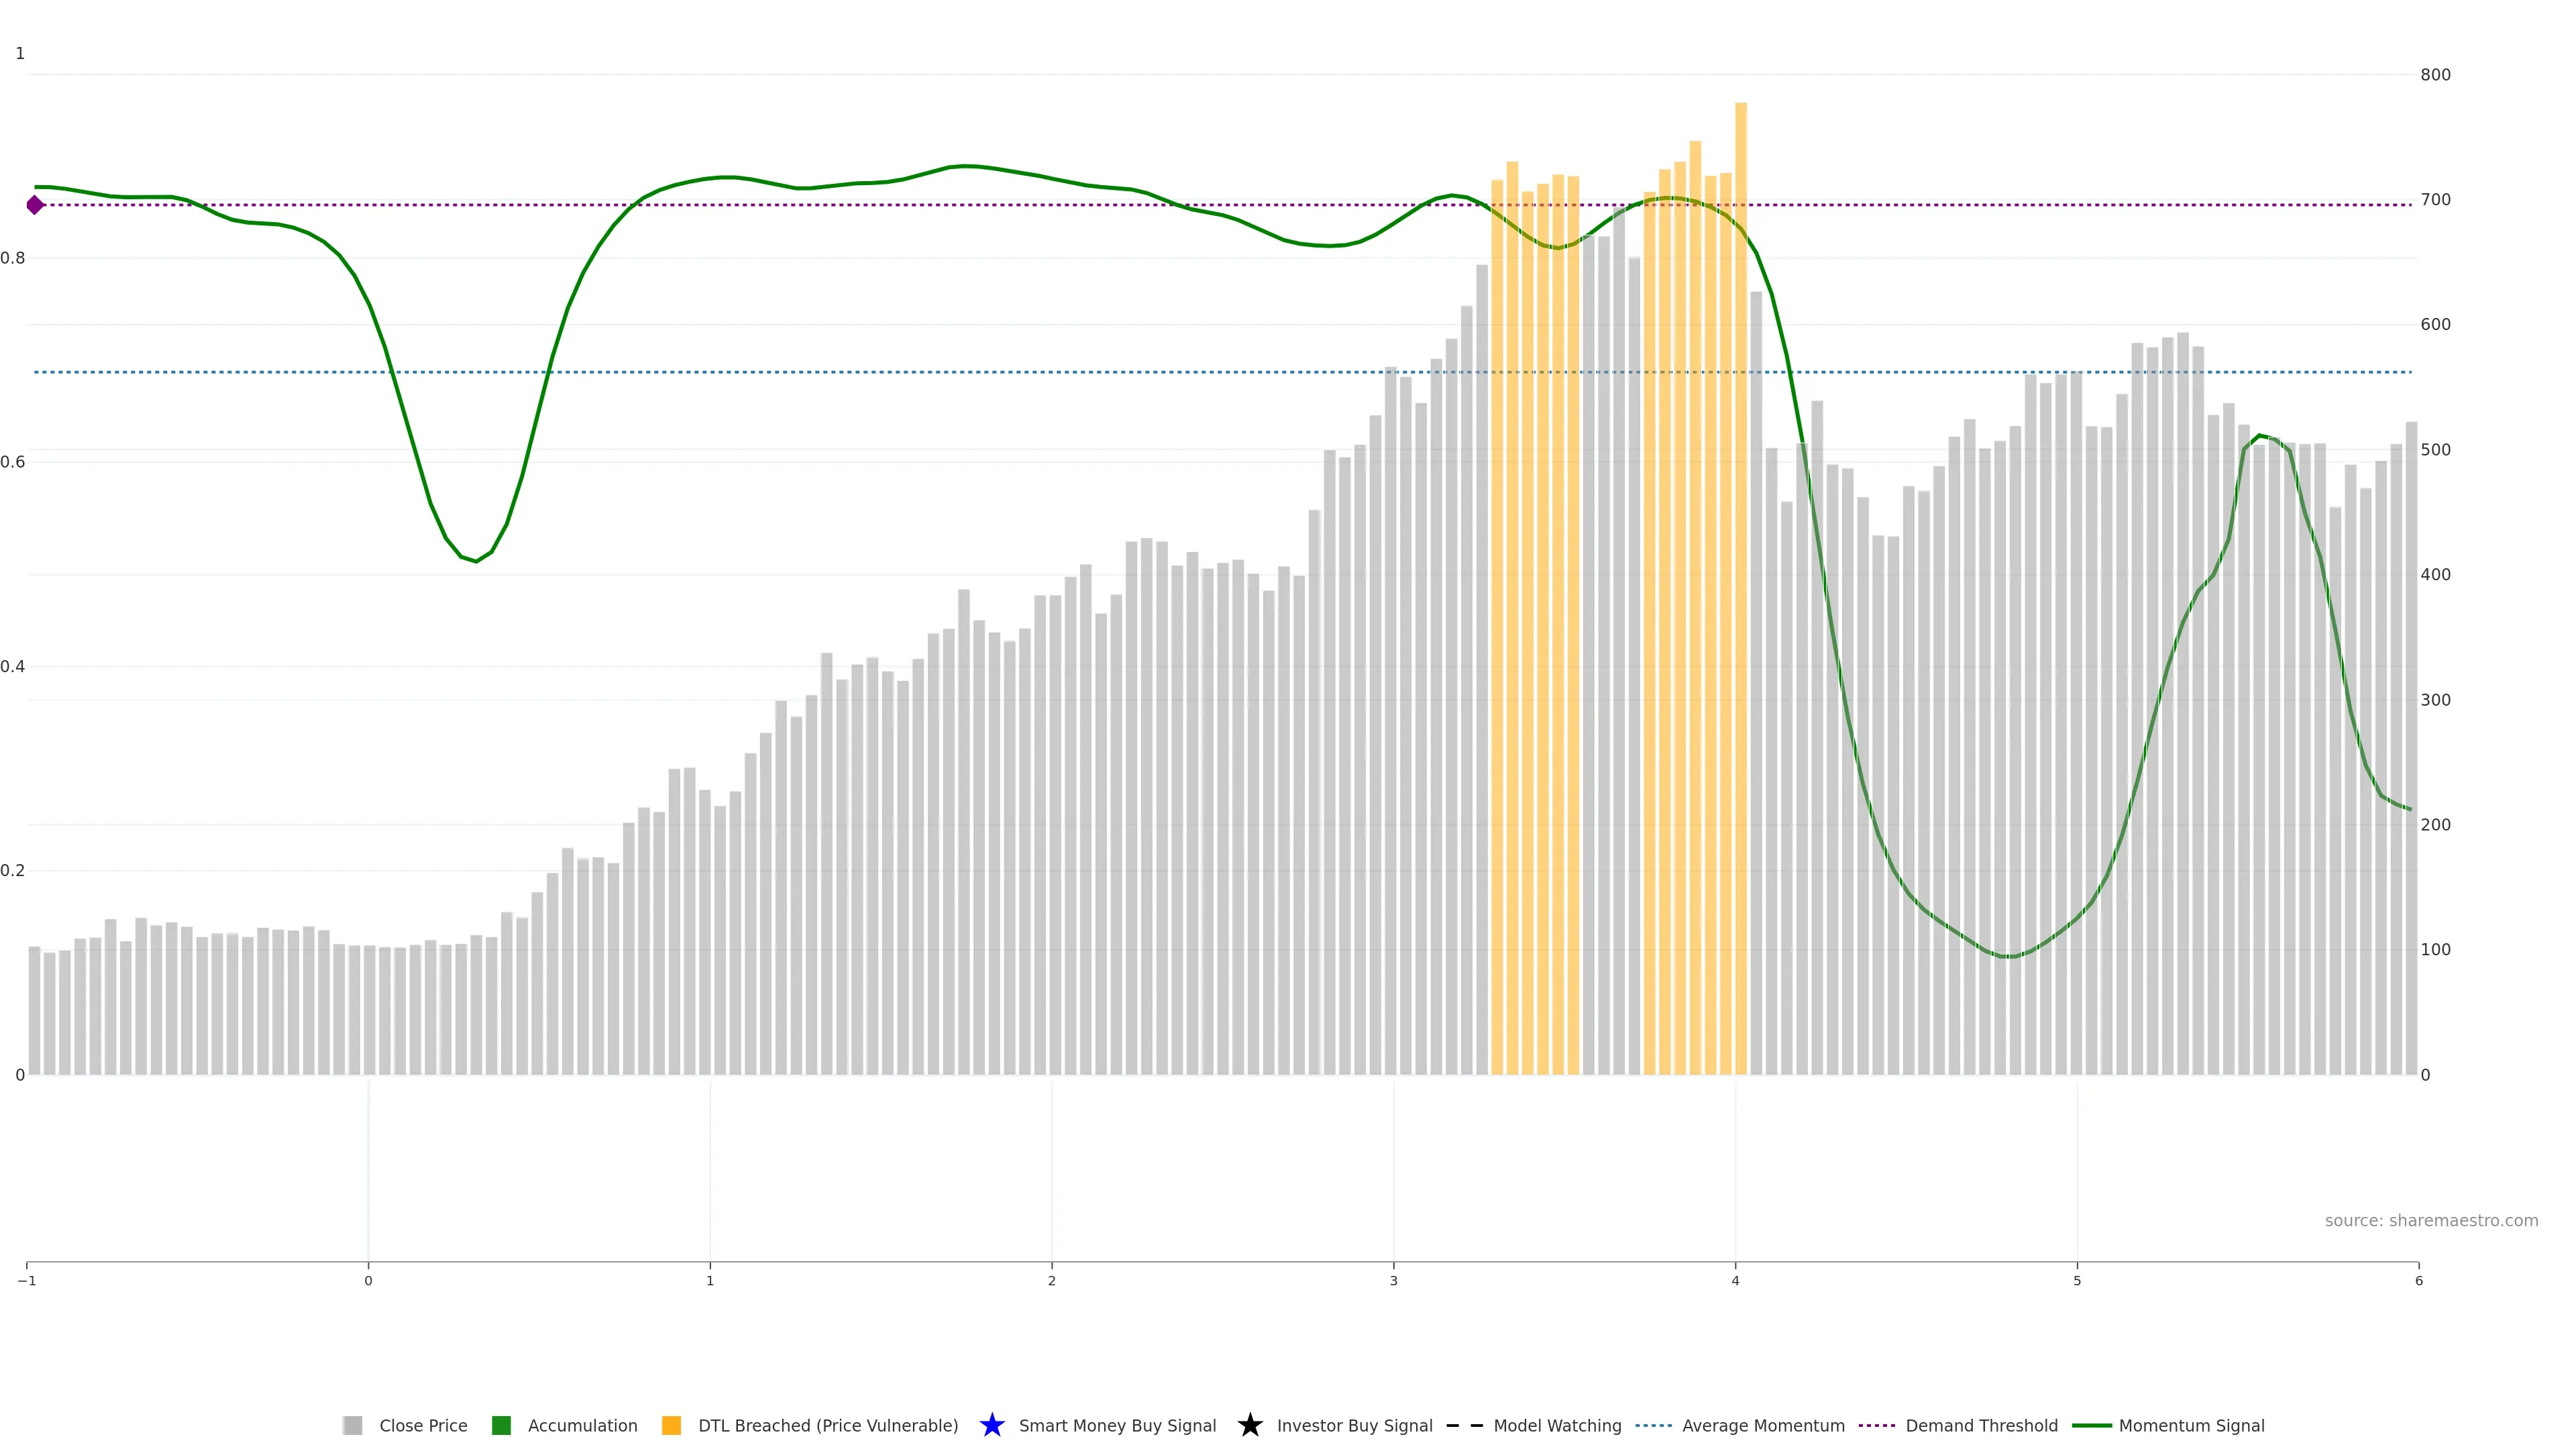Click the black Investor Buy Signal star
This screenshot has width=2576, height=1449.
click(x=1249, y=1425)
